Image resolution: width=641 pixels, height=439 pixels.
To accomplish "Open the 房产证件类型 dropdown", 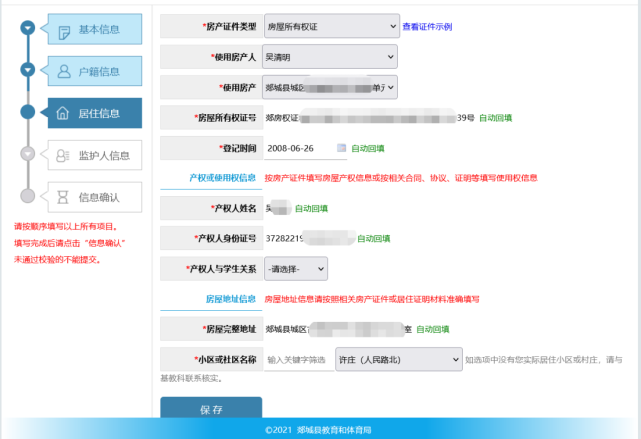I will (x=332, y=26).
